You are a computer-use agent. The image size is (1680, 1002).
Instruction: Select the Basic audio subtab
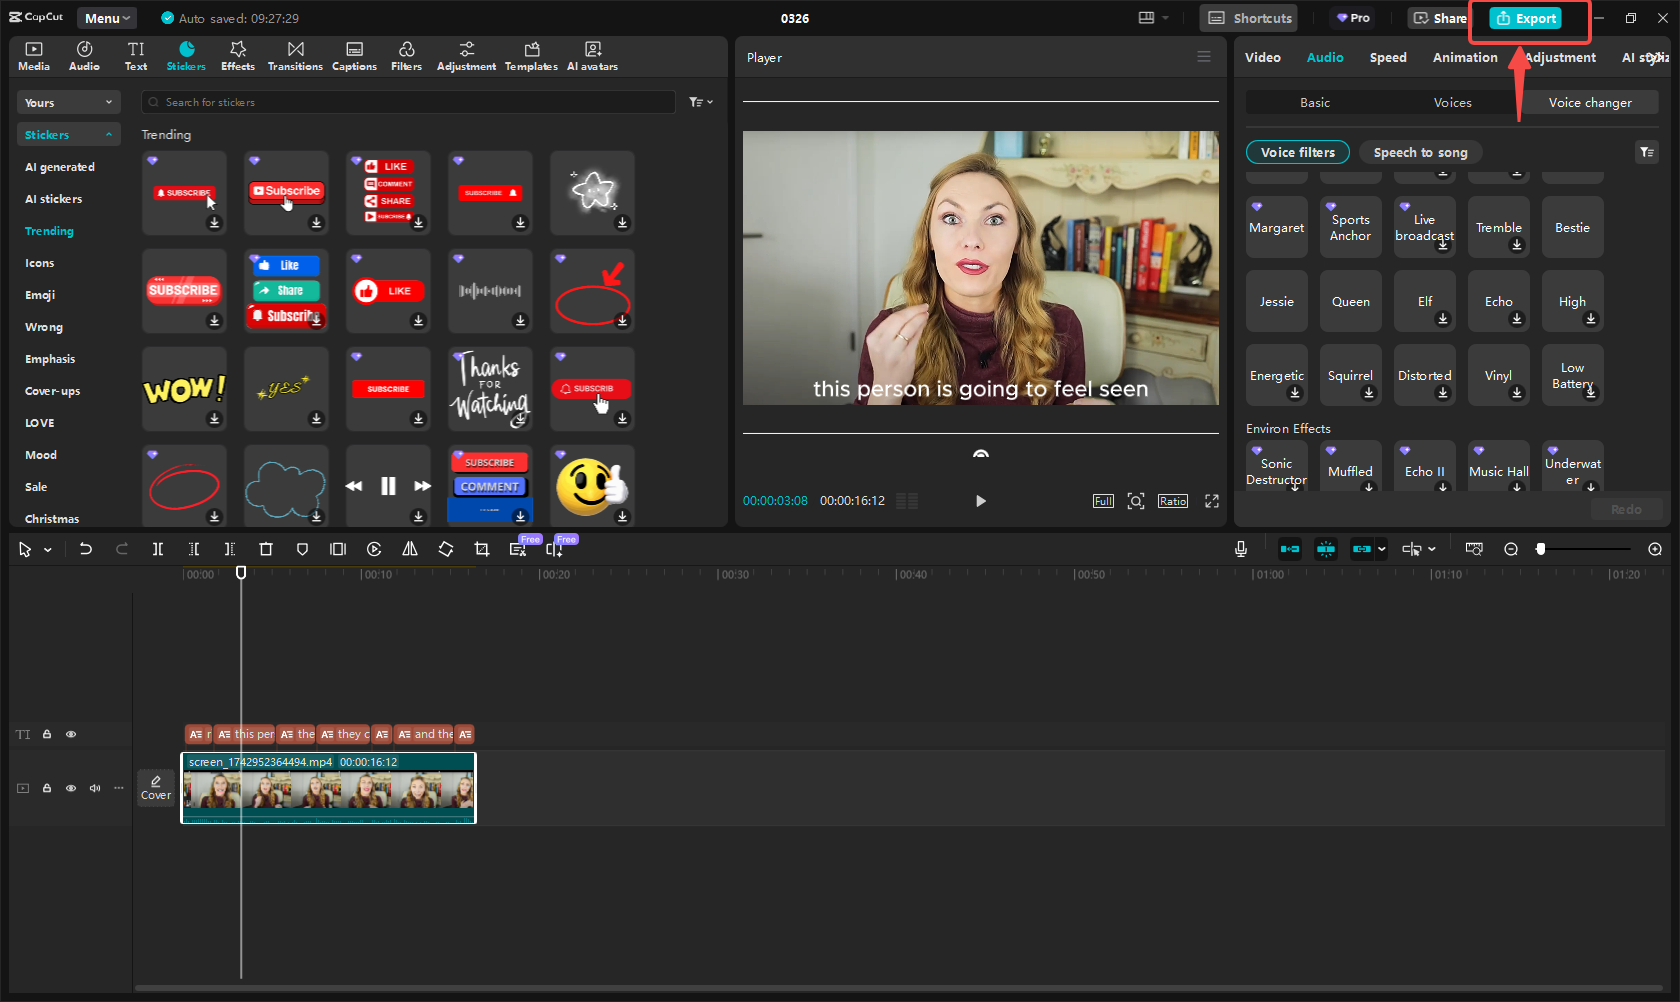tap(1314, 103)
